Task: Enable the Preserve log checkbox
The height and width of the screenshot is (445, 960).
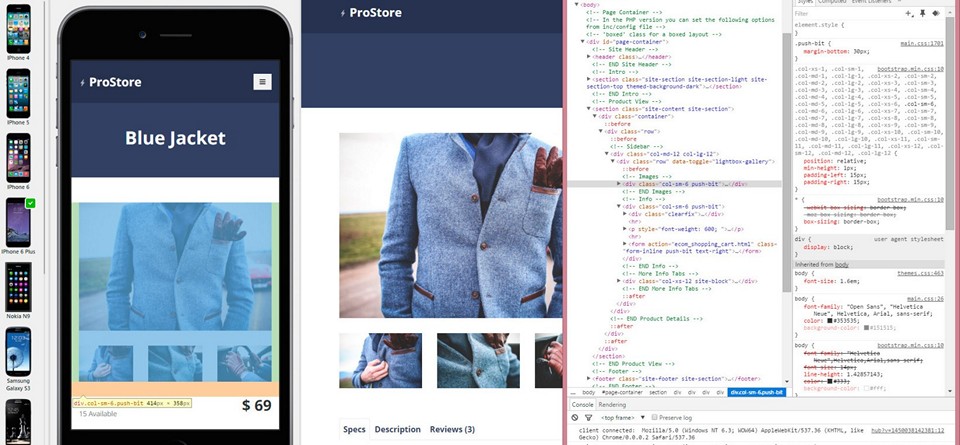Action: (x=655, y=417)
